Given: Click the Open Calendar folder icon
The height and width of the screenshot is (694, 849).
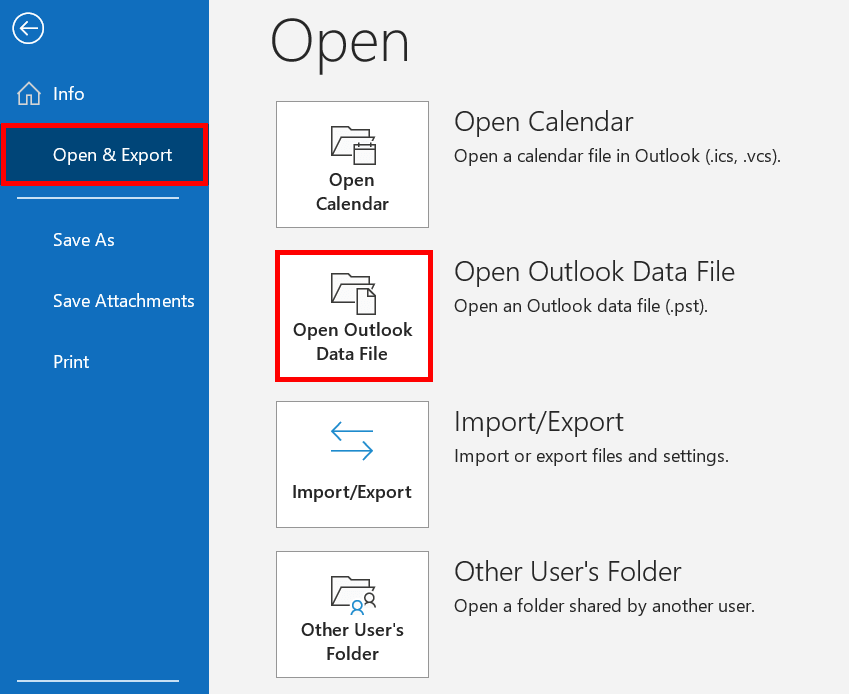Looking at the screenshot, I should [x=352, y=146].
